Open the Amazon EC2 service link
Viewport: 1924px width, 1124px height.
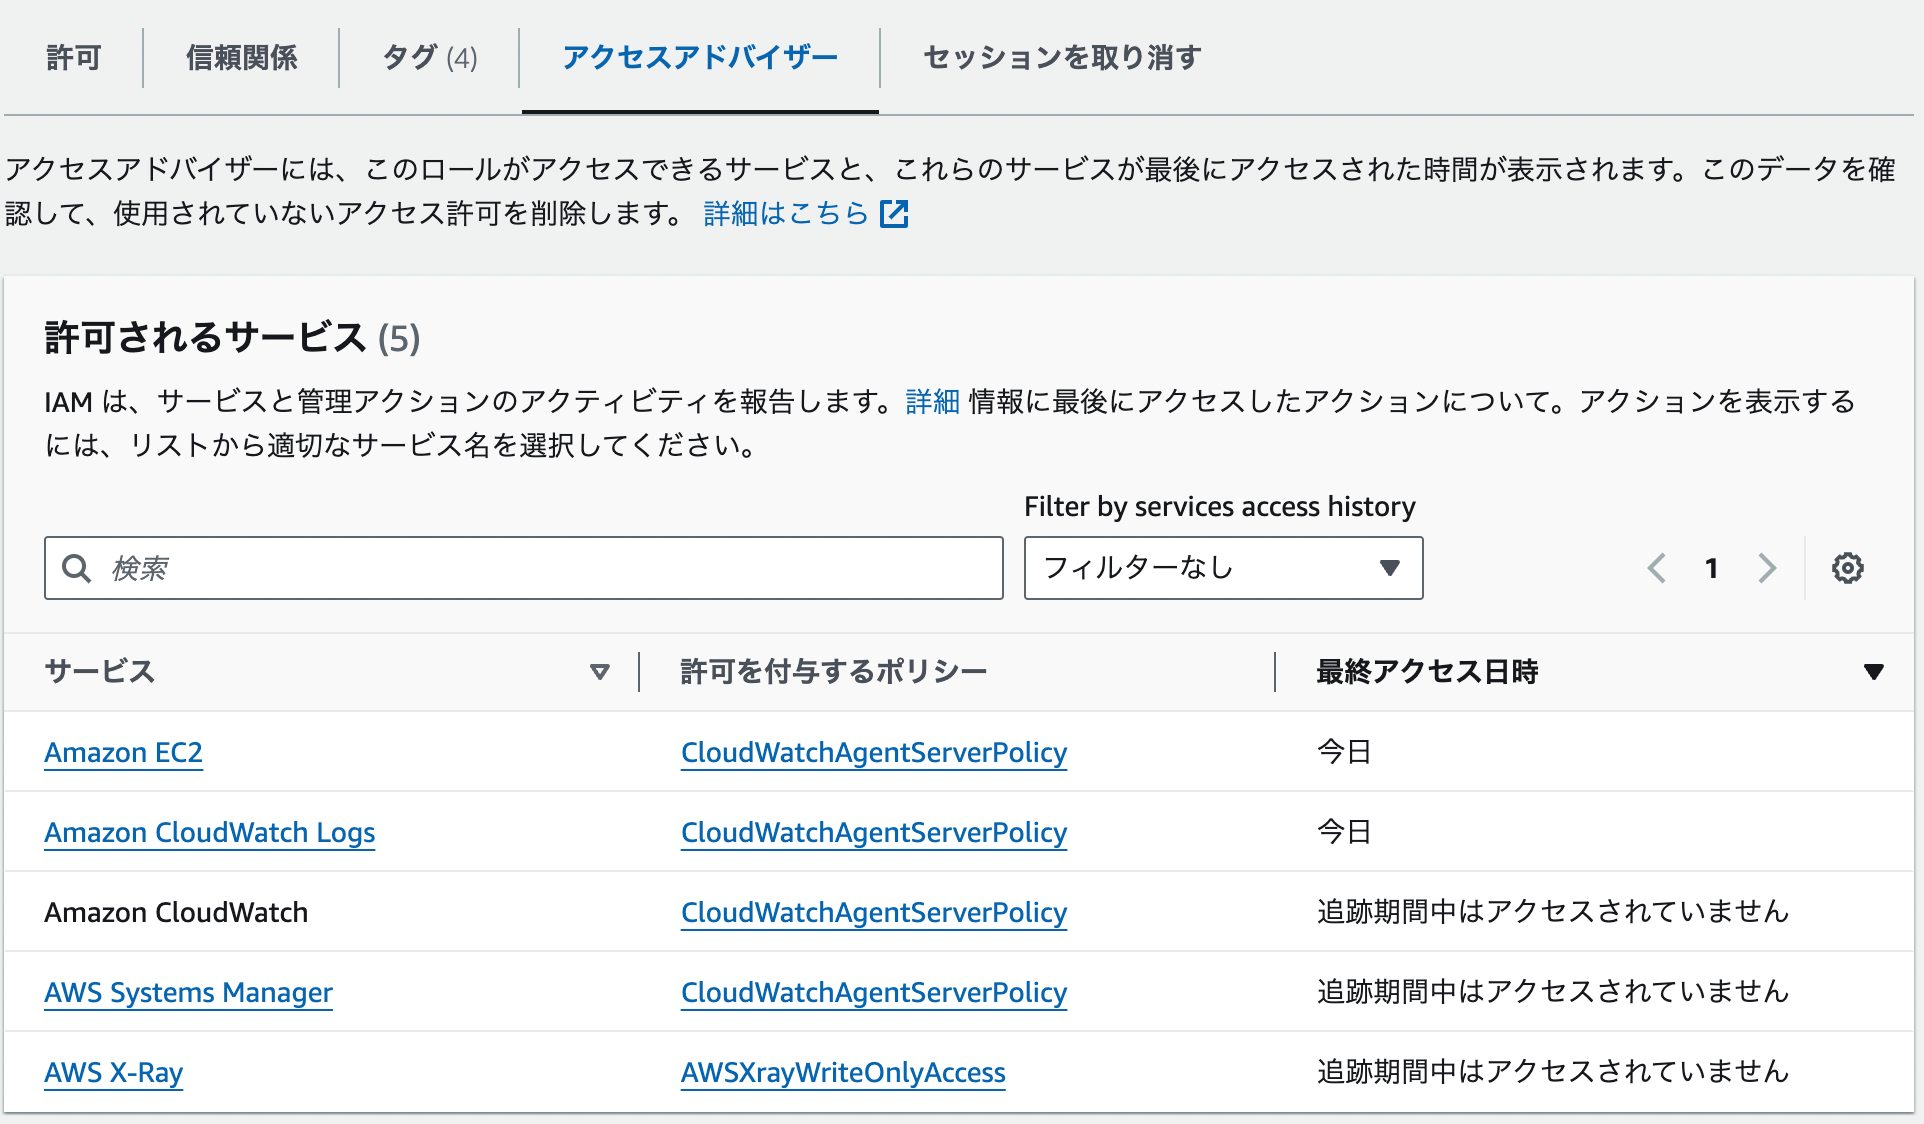(124, 753)
